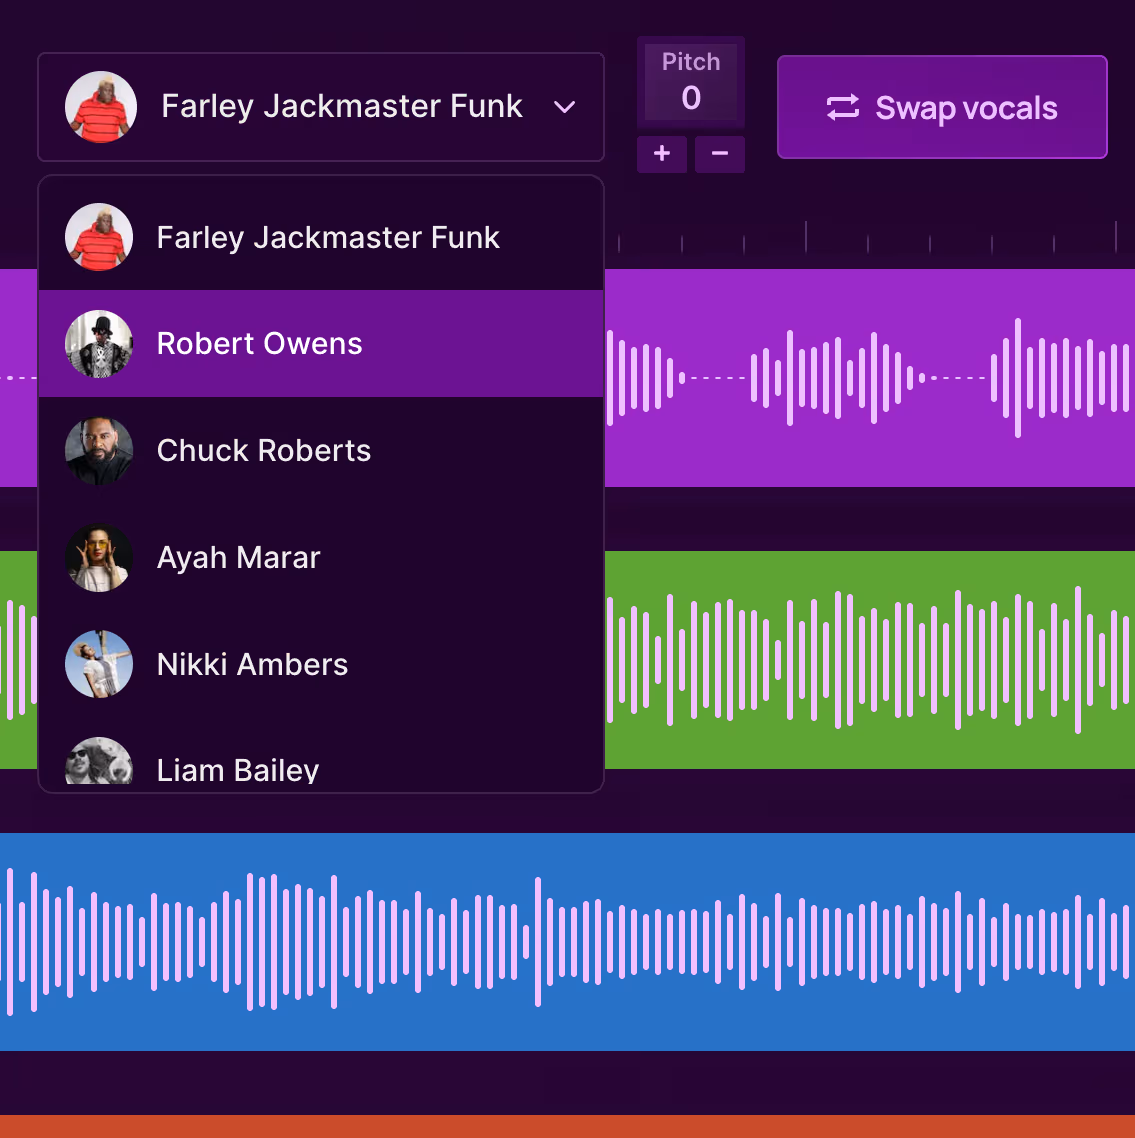Click the swap arrows icon
This screenshot has height=1138, width=1135.
coord(843,107)
